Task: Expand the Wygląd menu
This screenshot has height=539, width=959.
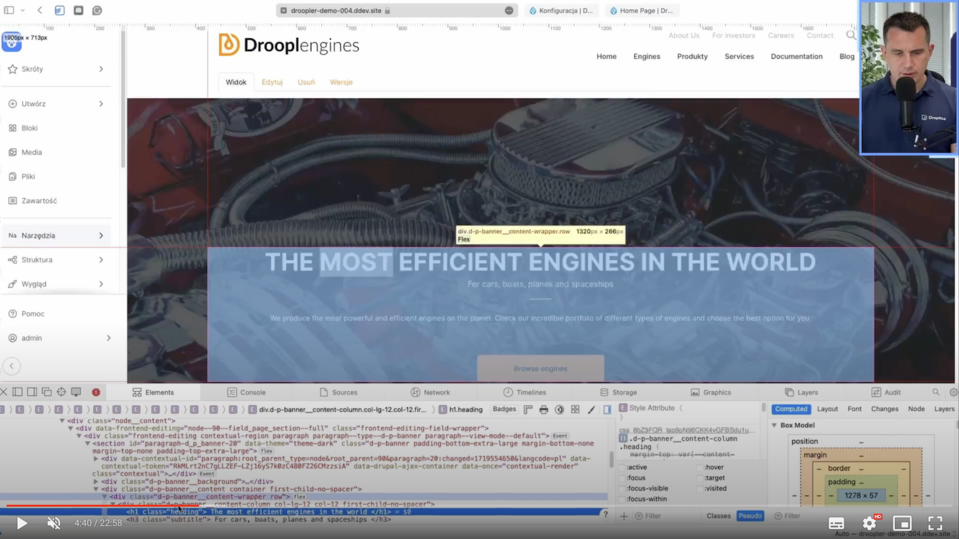Action: click(56, 284)
